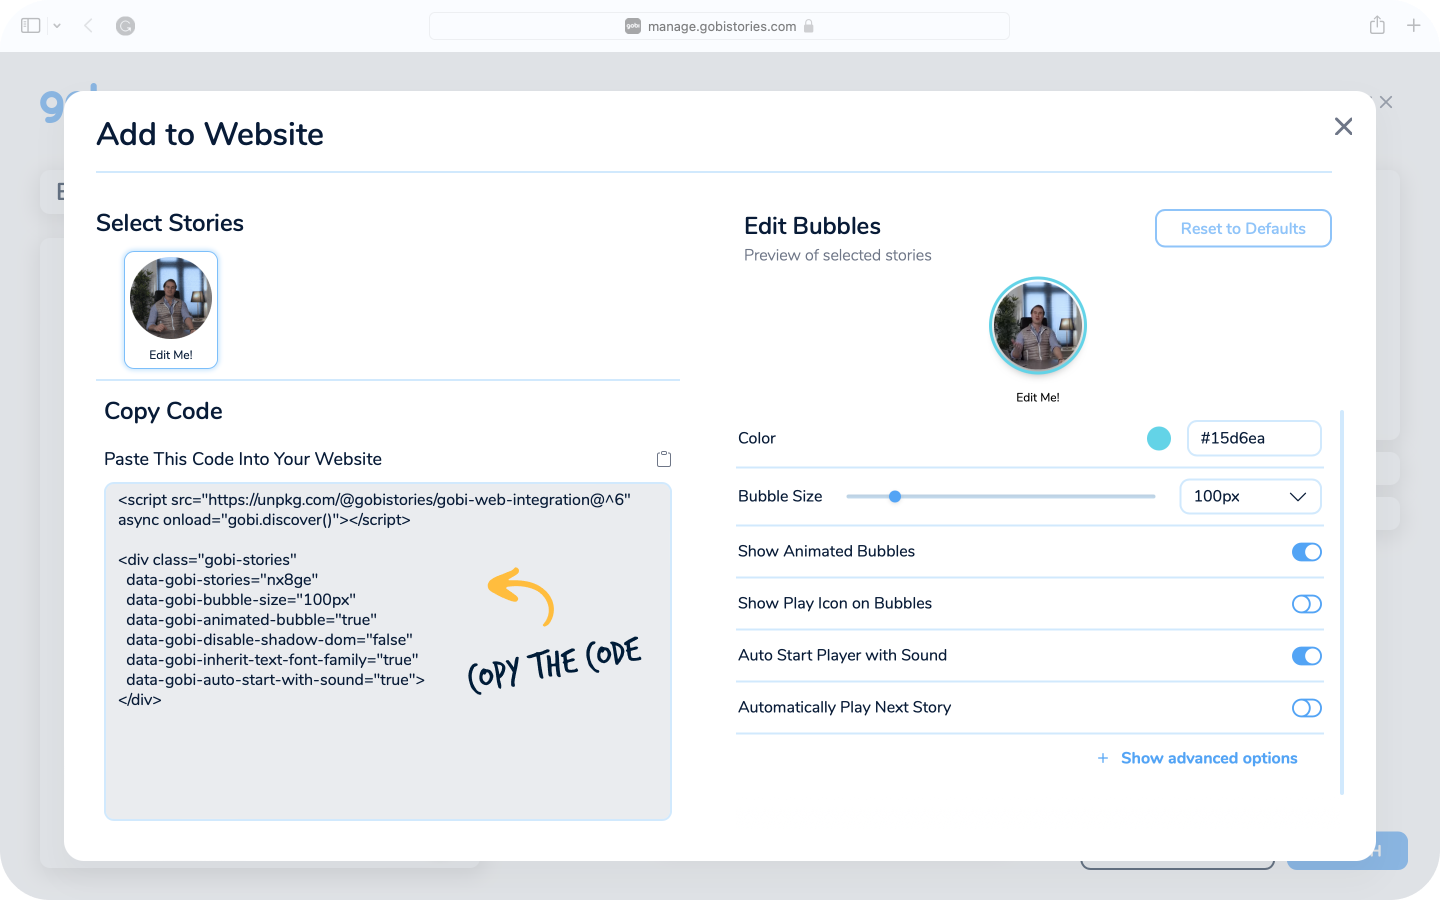
Task: Edit the #15d6ea color hex field
Action: pyautogui.click(x=1254, y=438)
